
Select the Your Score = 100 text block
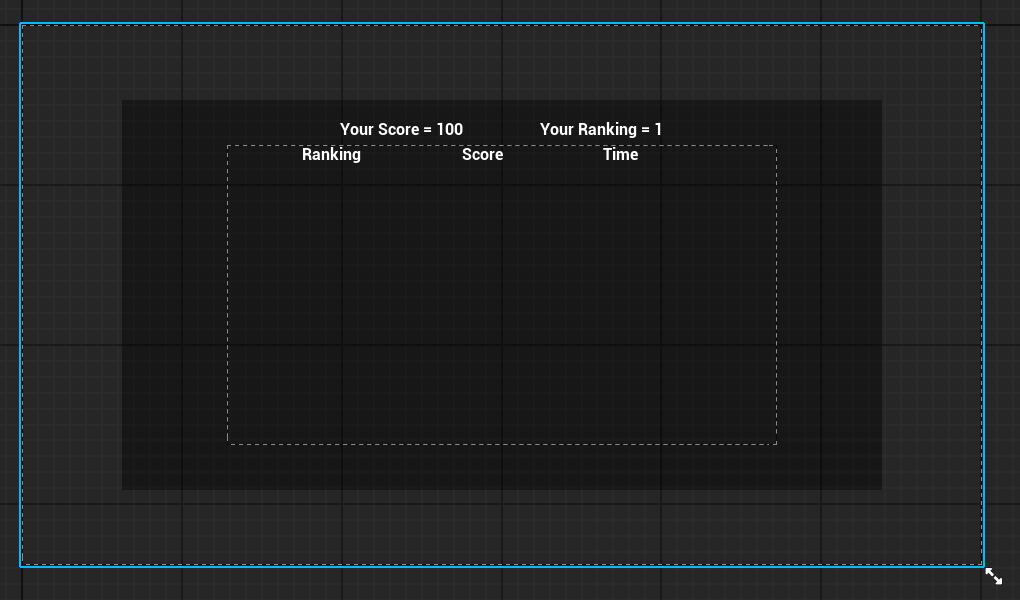point(401,129)
